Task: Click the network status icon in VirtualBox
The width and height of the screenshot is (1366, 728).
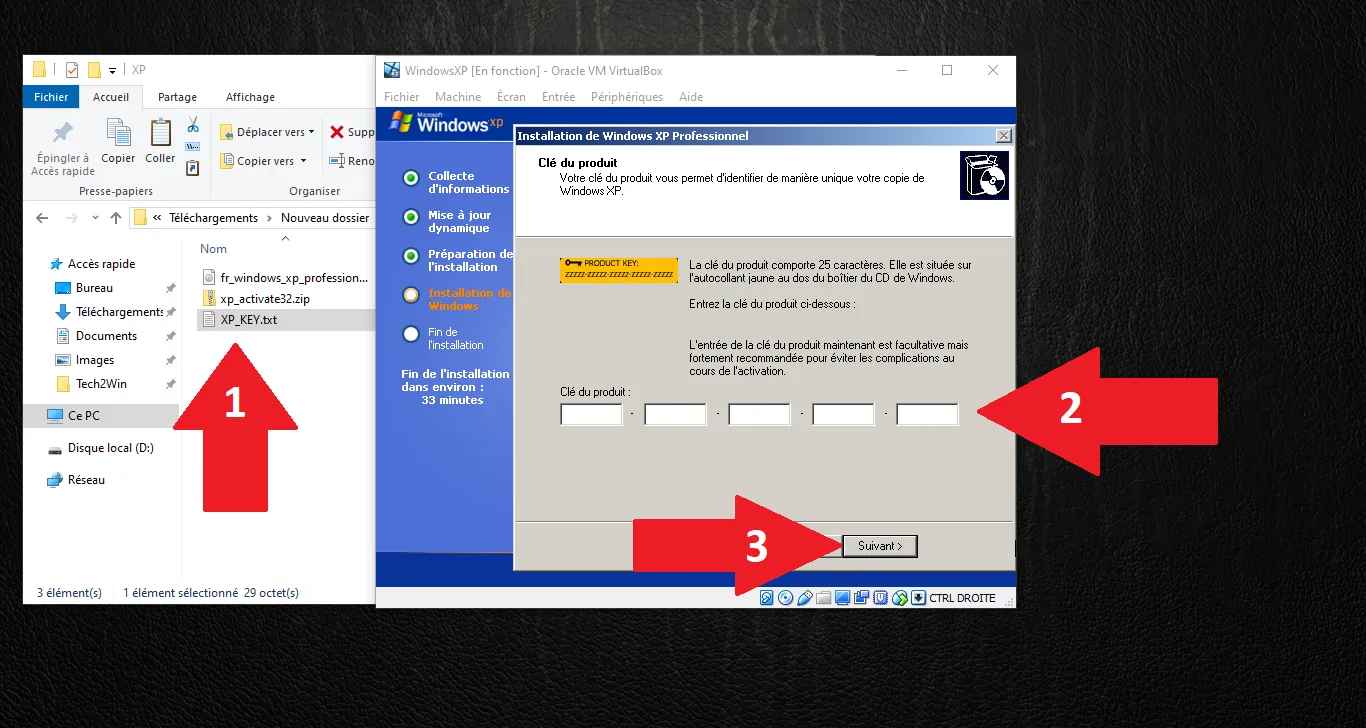Action: 861,597
